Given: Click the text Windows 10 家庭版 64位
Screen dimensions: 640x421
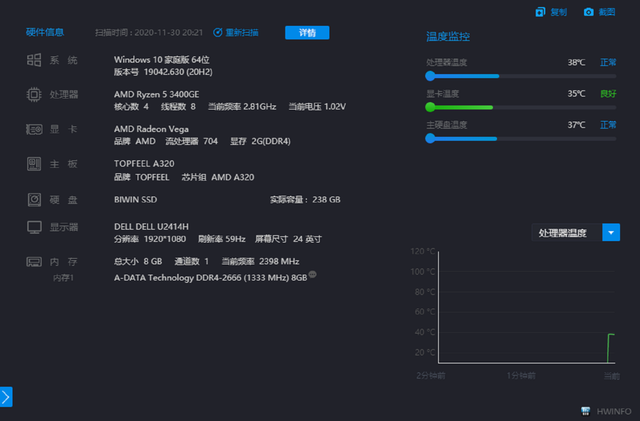Looking at the screenshot, I should pyautogui.click(x=162, y=60).
